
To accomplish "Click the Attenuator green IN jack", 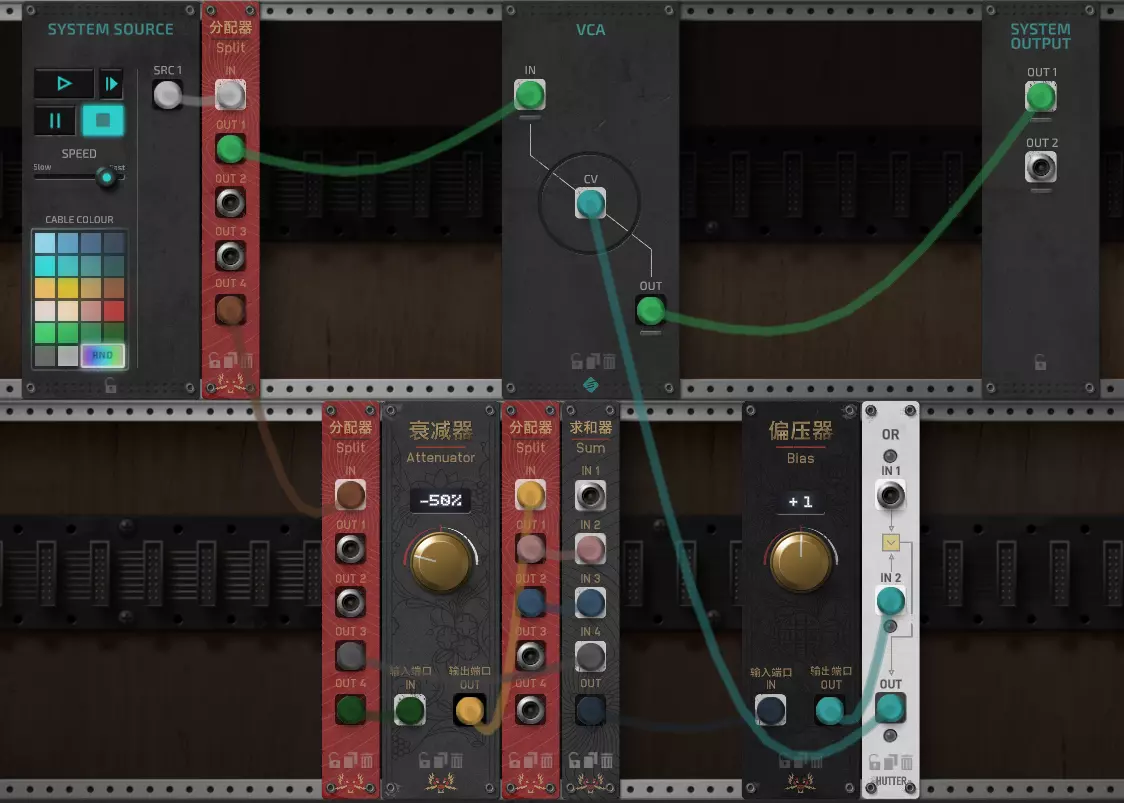I will 410,711.
